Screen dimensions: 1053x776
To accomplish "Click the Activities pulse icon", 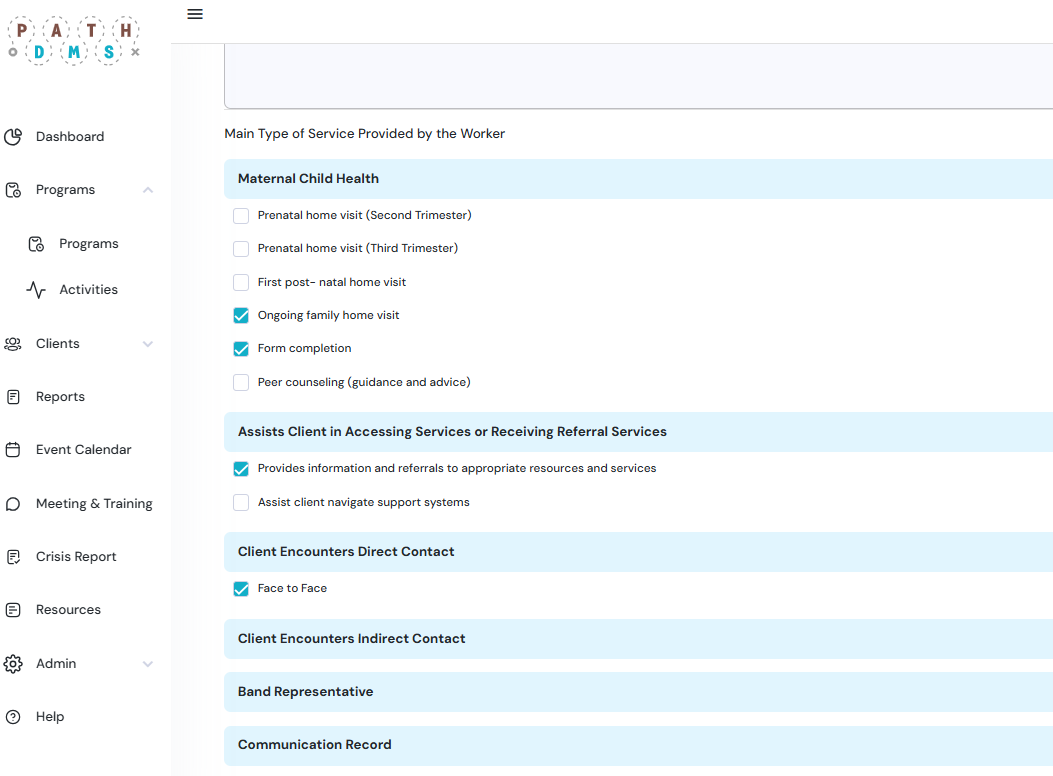I will [x=36, y=290].
